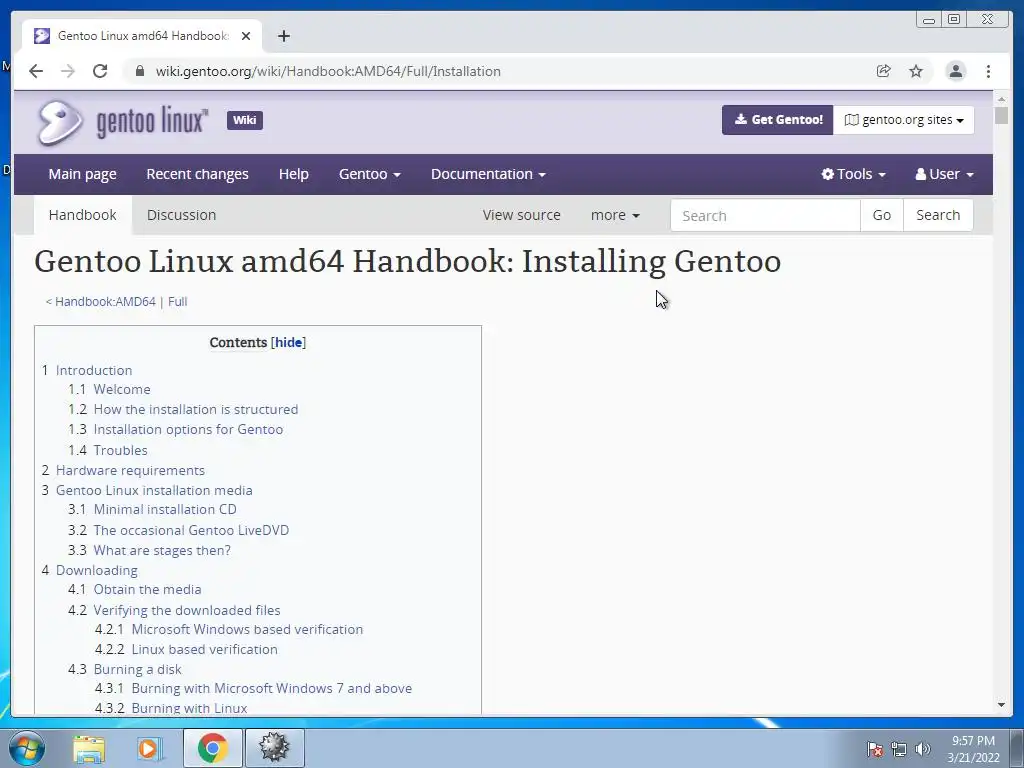Viewport: 1024px width, 768px height.
Task: Expand the Tools dropdown menu
Action: tap(853, 174)
